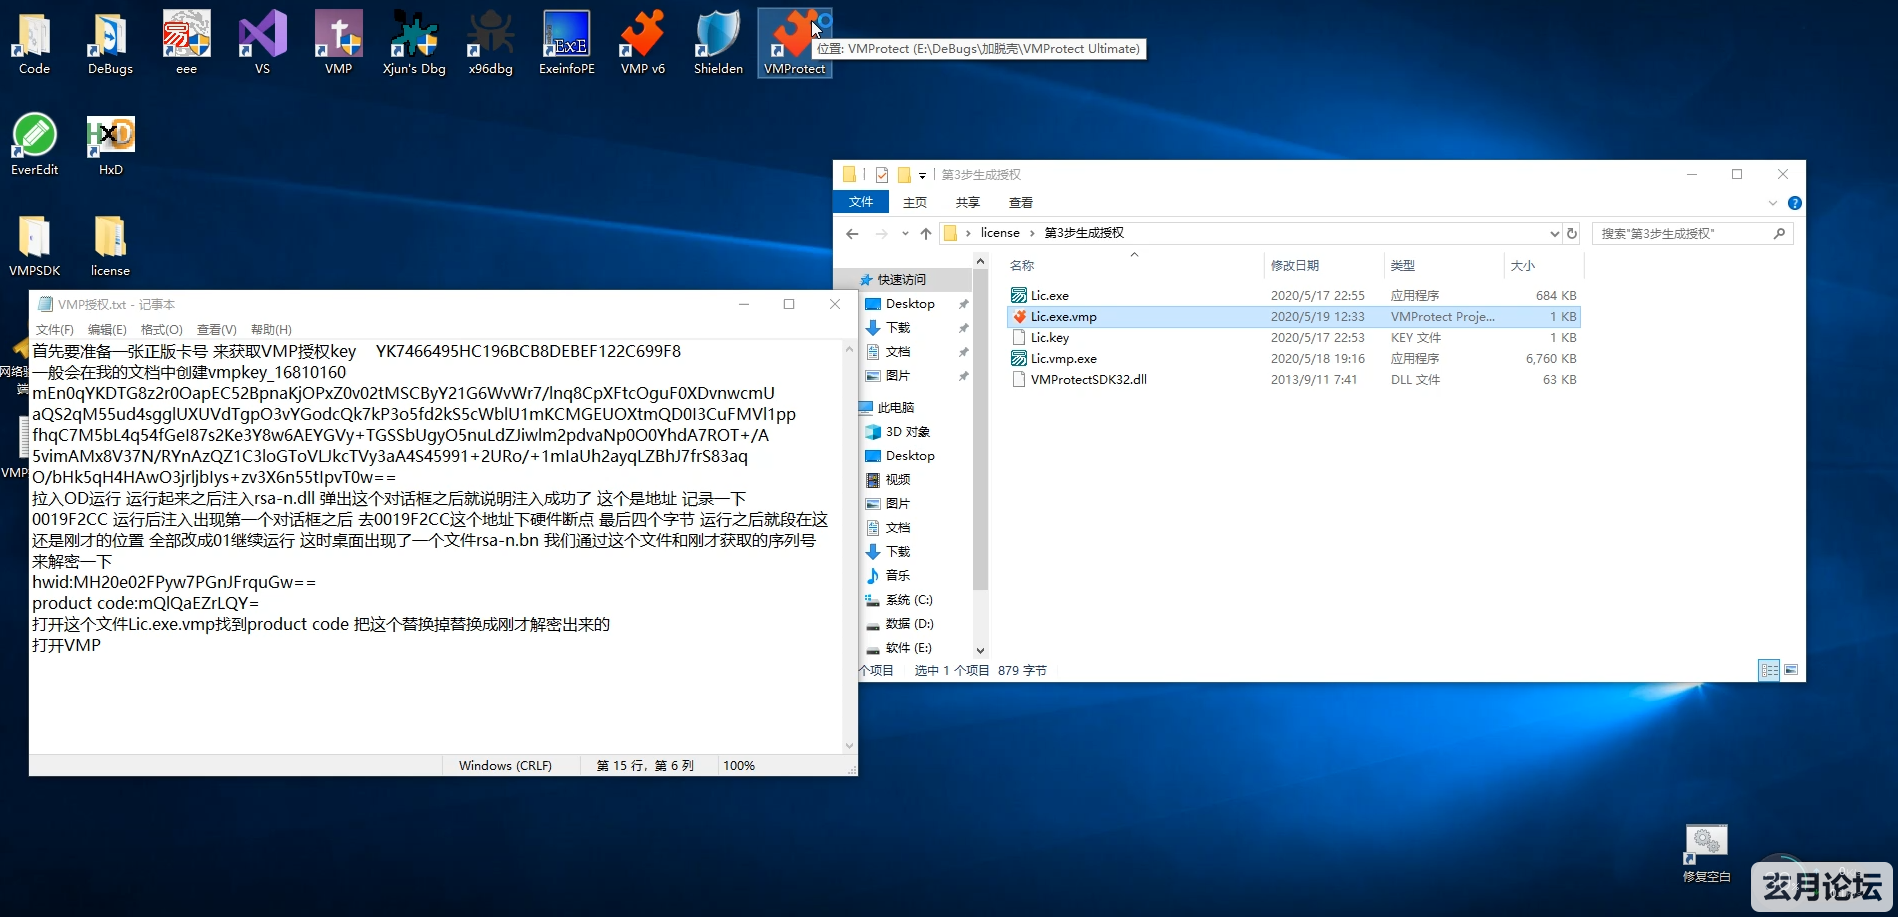Open Explorer help question mark icon

pyautogui.click(x=1795, y=203)
